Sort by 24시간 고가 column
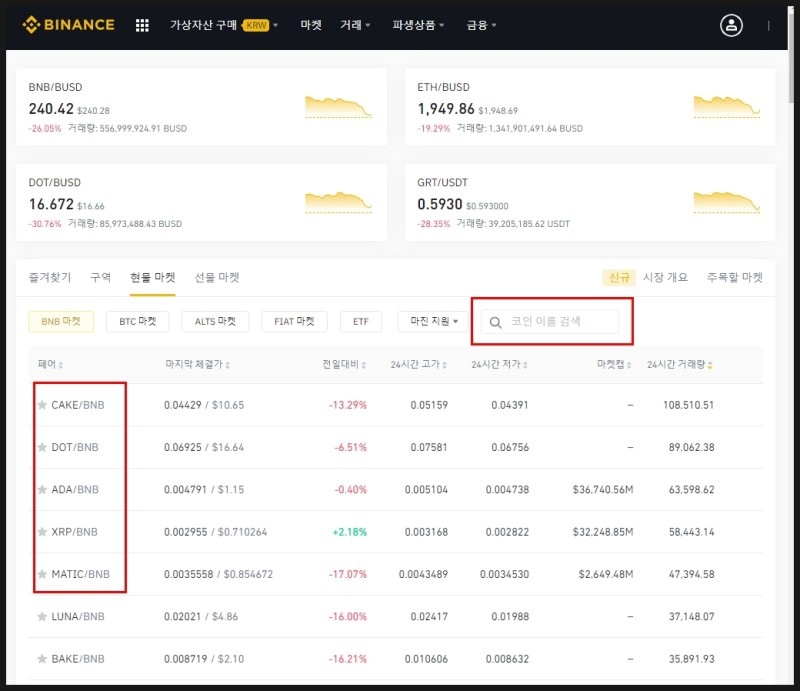Screen dimensions: 800x691 (x=418, y=364)
